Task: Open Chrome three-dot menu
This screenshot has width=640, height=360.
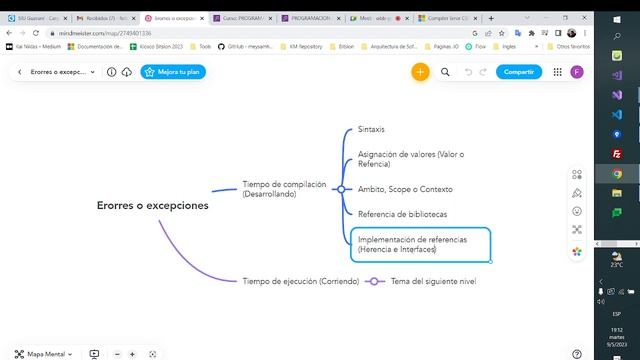Action: 585,33
